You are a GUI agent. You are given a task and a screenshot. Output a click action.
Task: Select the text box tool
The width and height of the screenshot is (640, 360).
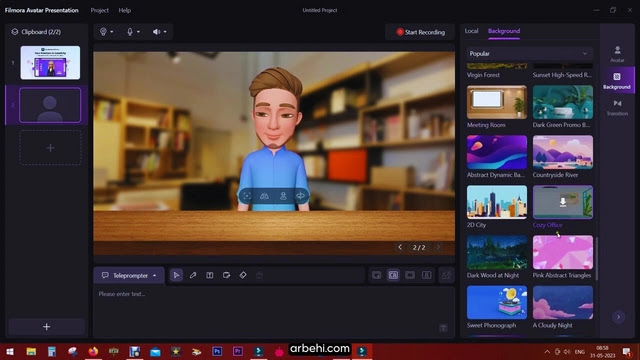pos(210,275)
